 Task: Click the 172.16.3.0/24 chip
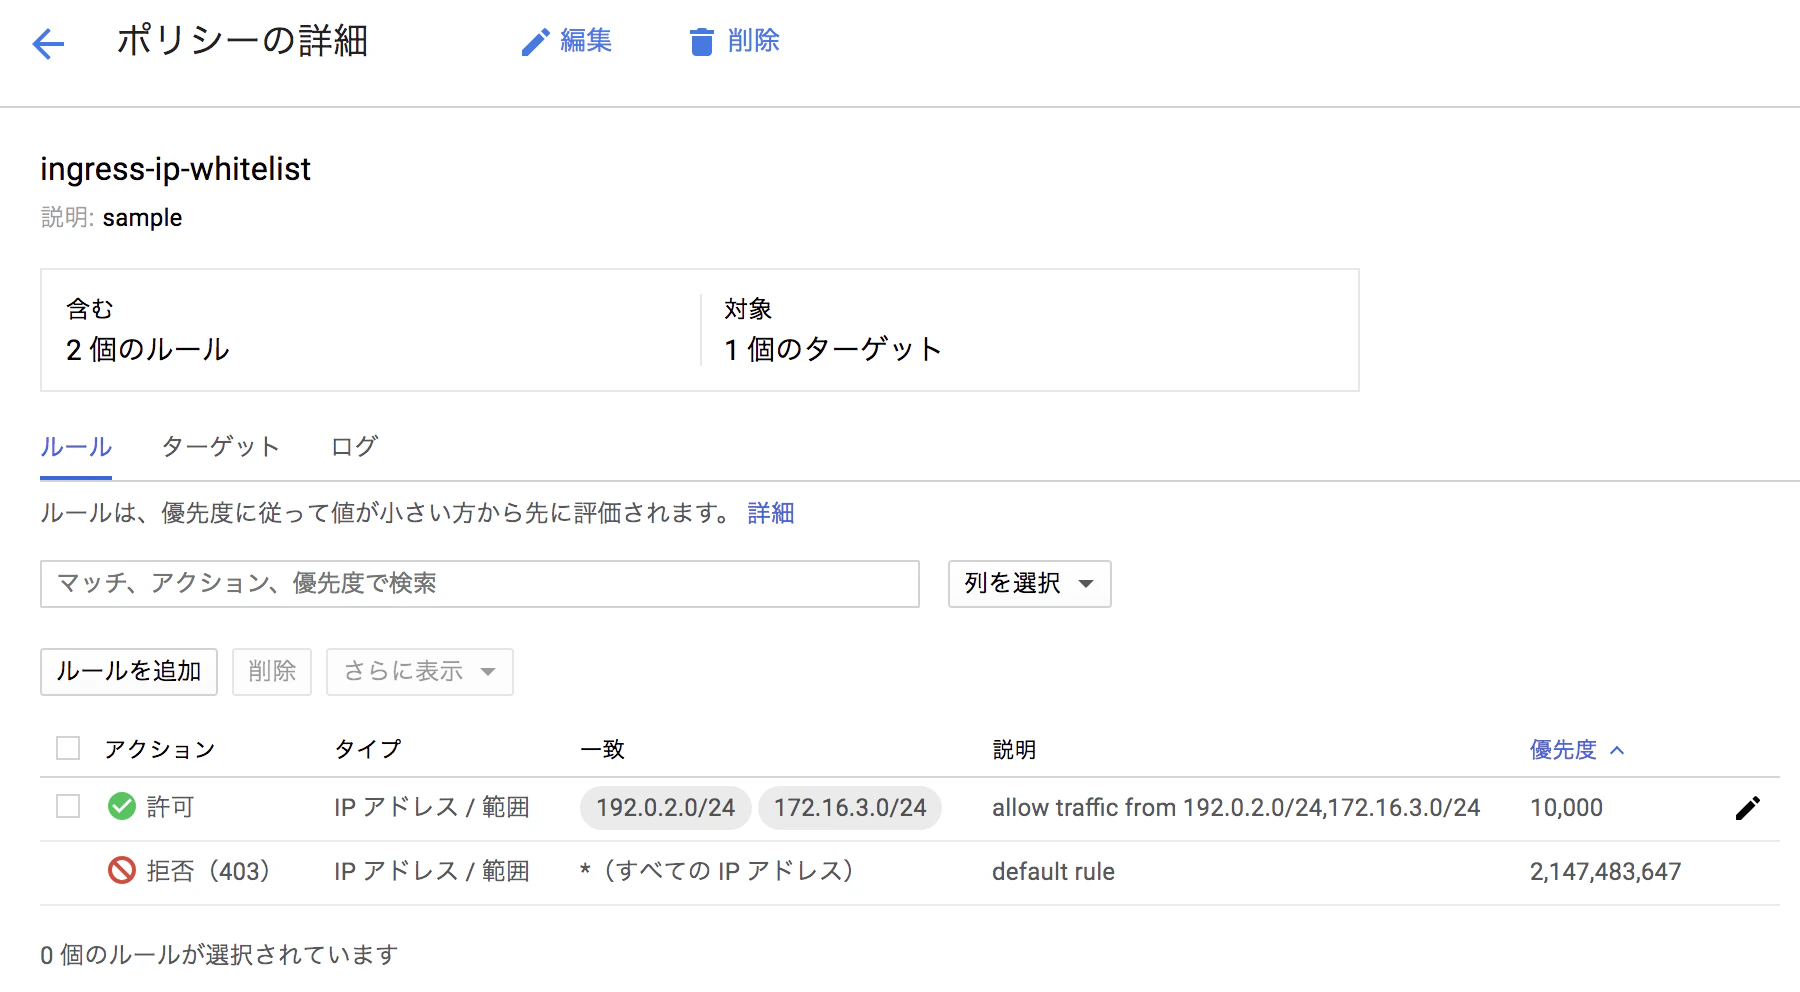850,808
